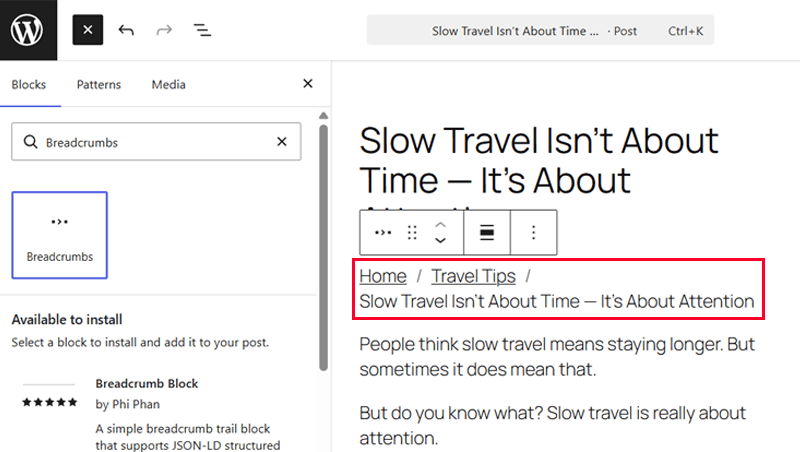Open block options three-dot menu
This screenshot has width=800, height=452.
tap(533, 233)
